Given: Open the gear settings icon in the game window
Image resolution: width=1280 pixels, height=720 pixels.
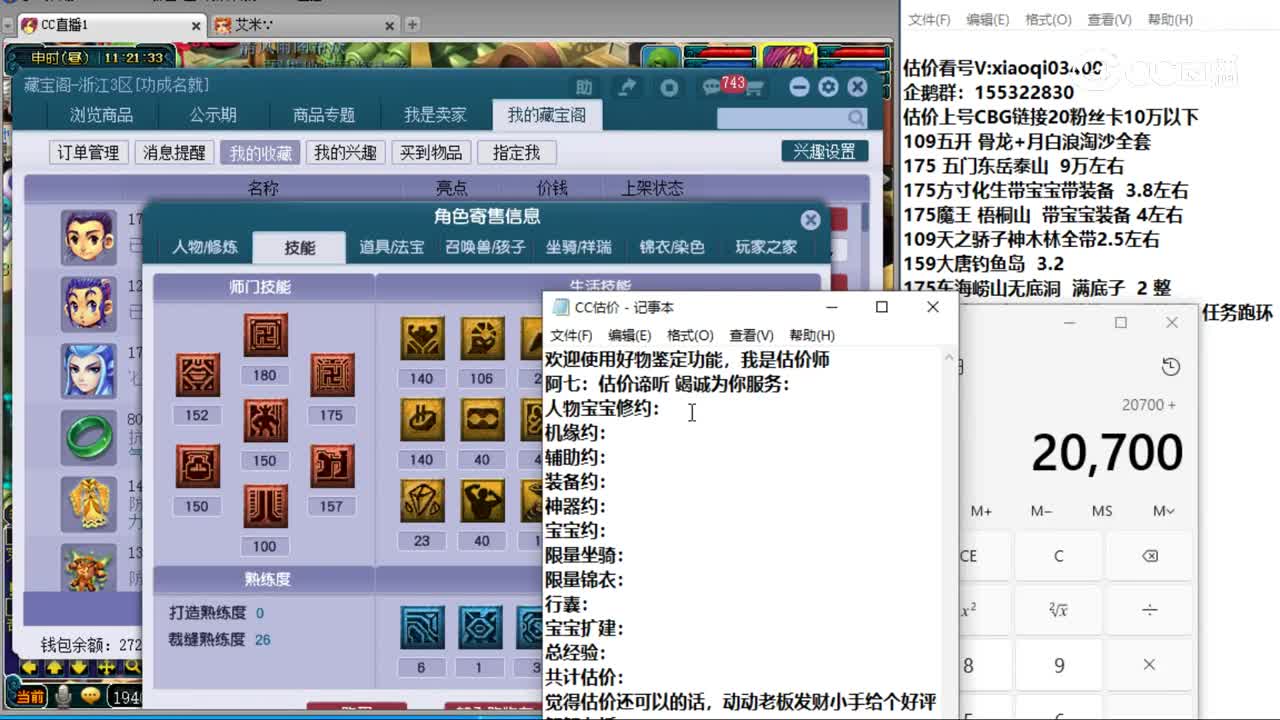Looking at the screenshot, I should (828, 87).
